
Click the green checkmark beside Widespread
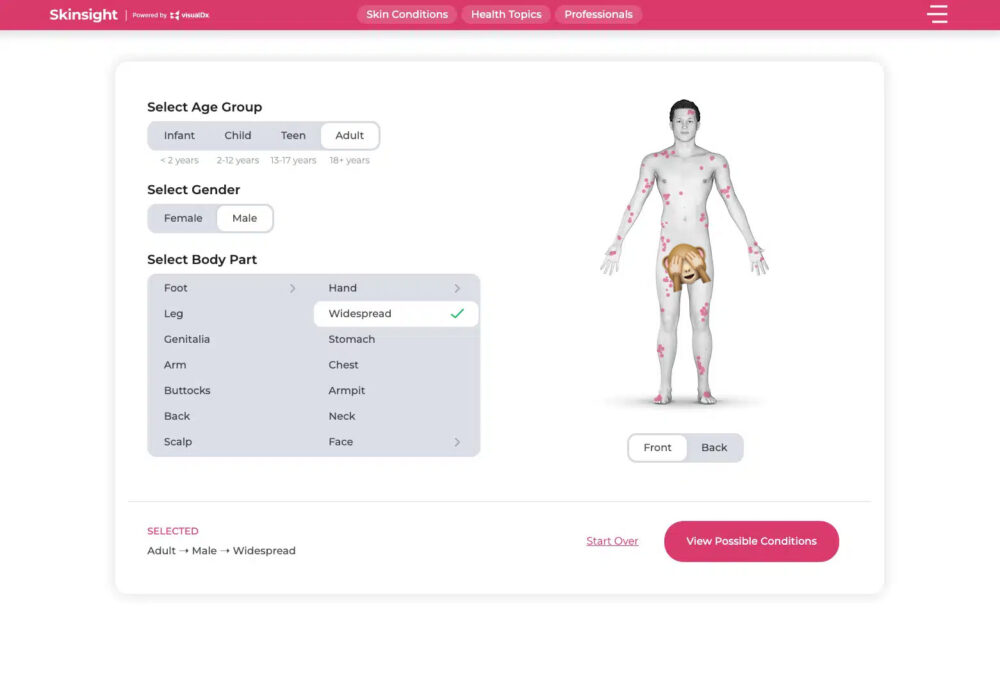click(457, 314)
